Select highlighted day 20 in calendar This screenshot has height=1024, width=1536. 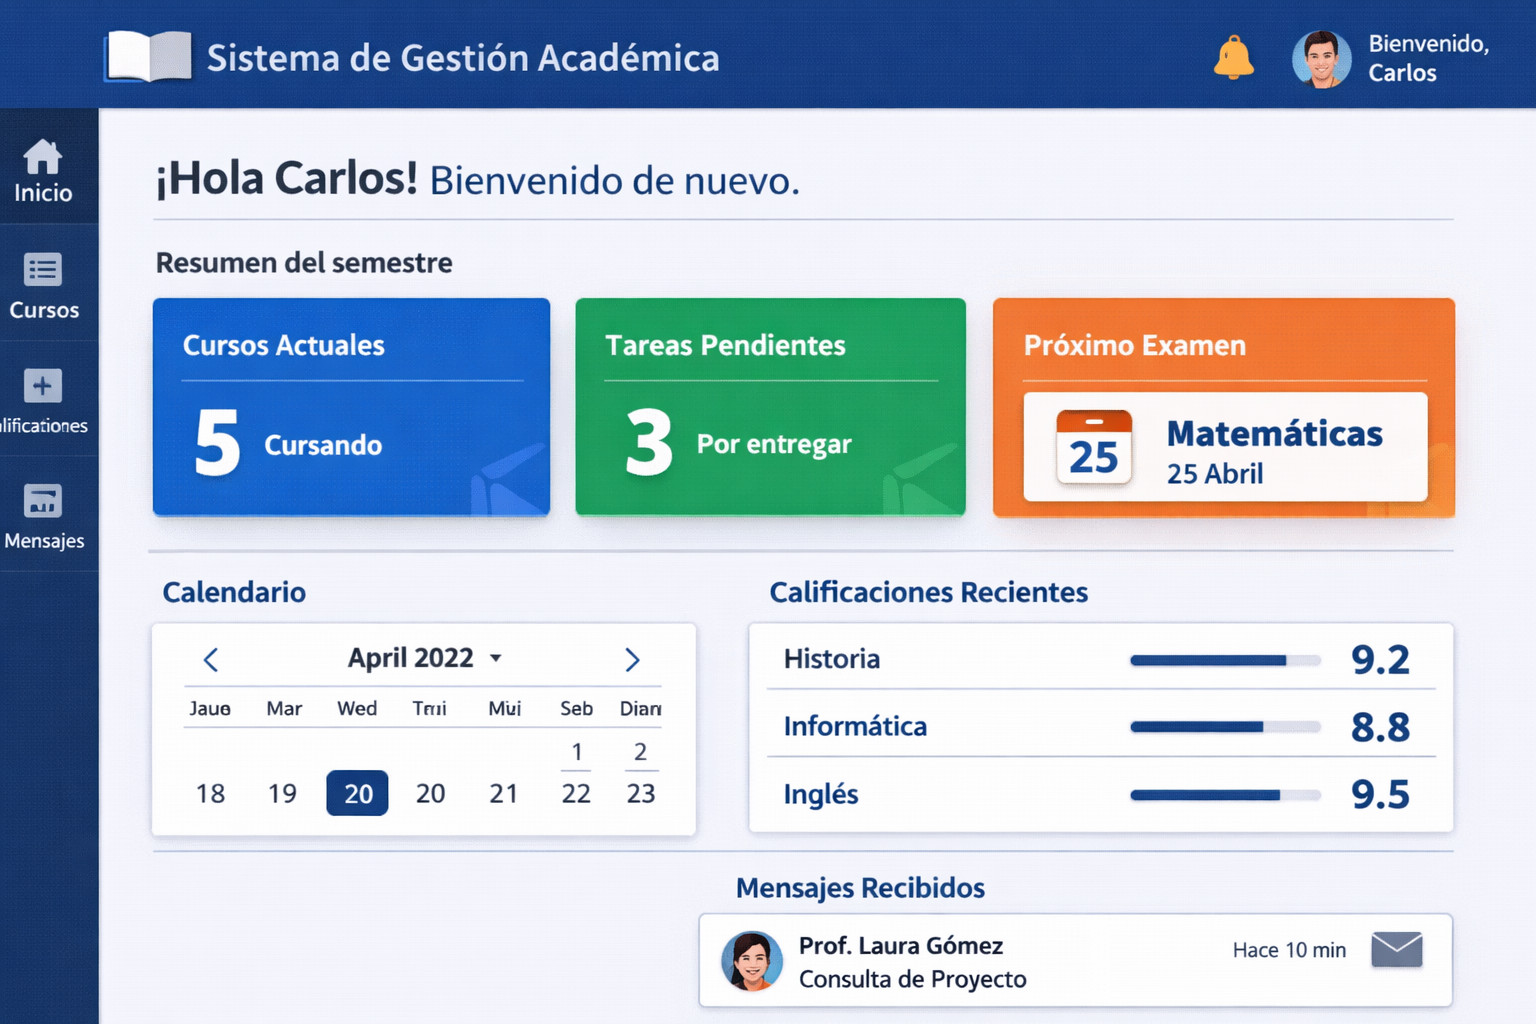[357, 793]
